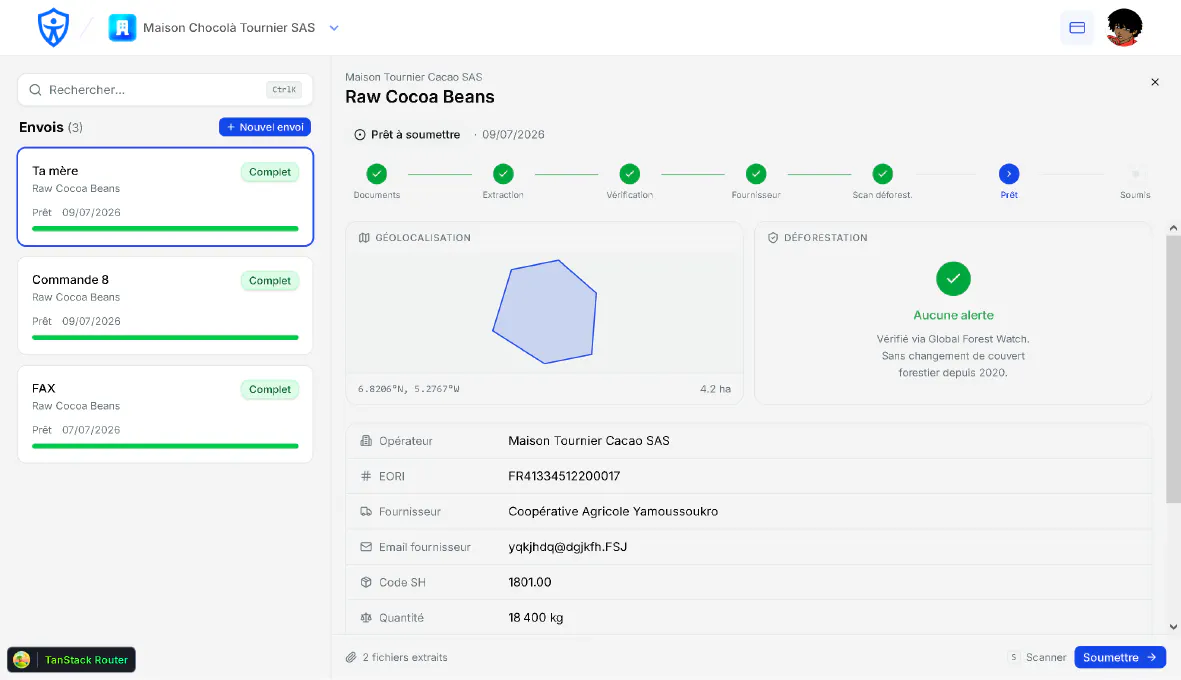The height and width of the screenshot is (680, 1181).
Task: Click the Rechercher search field
Action: (x=165, y=90)
